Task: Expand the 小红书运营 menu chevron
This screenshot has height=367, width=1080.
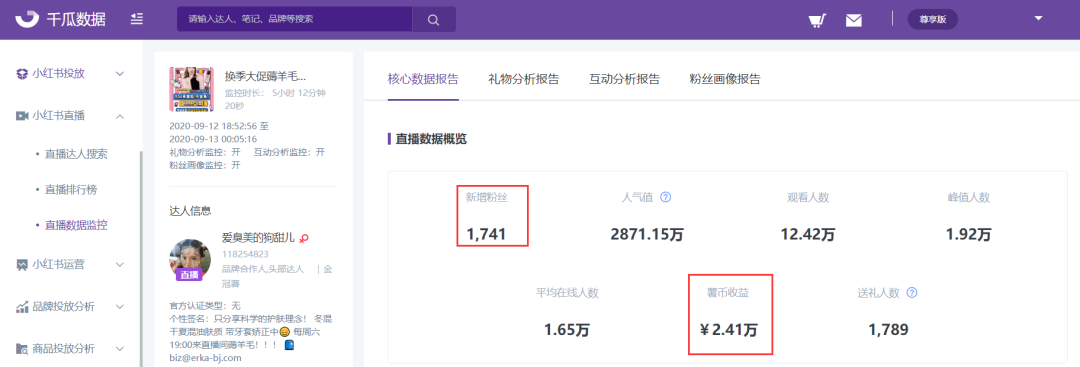Action: 120,264
